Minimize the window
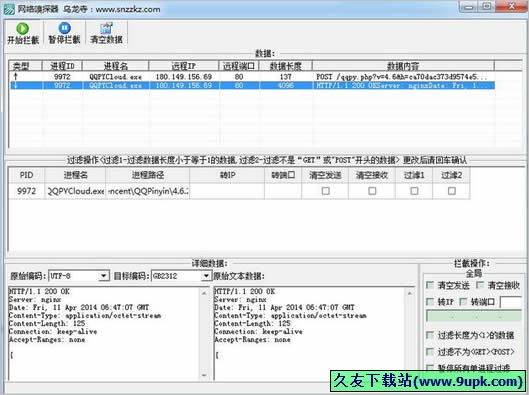529x395 pixels. pos(469,7)
